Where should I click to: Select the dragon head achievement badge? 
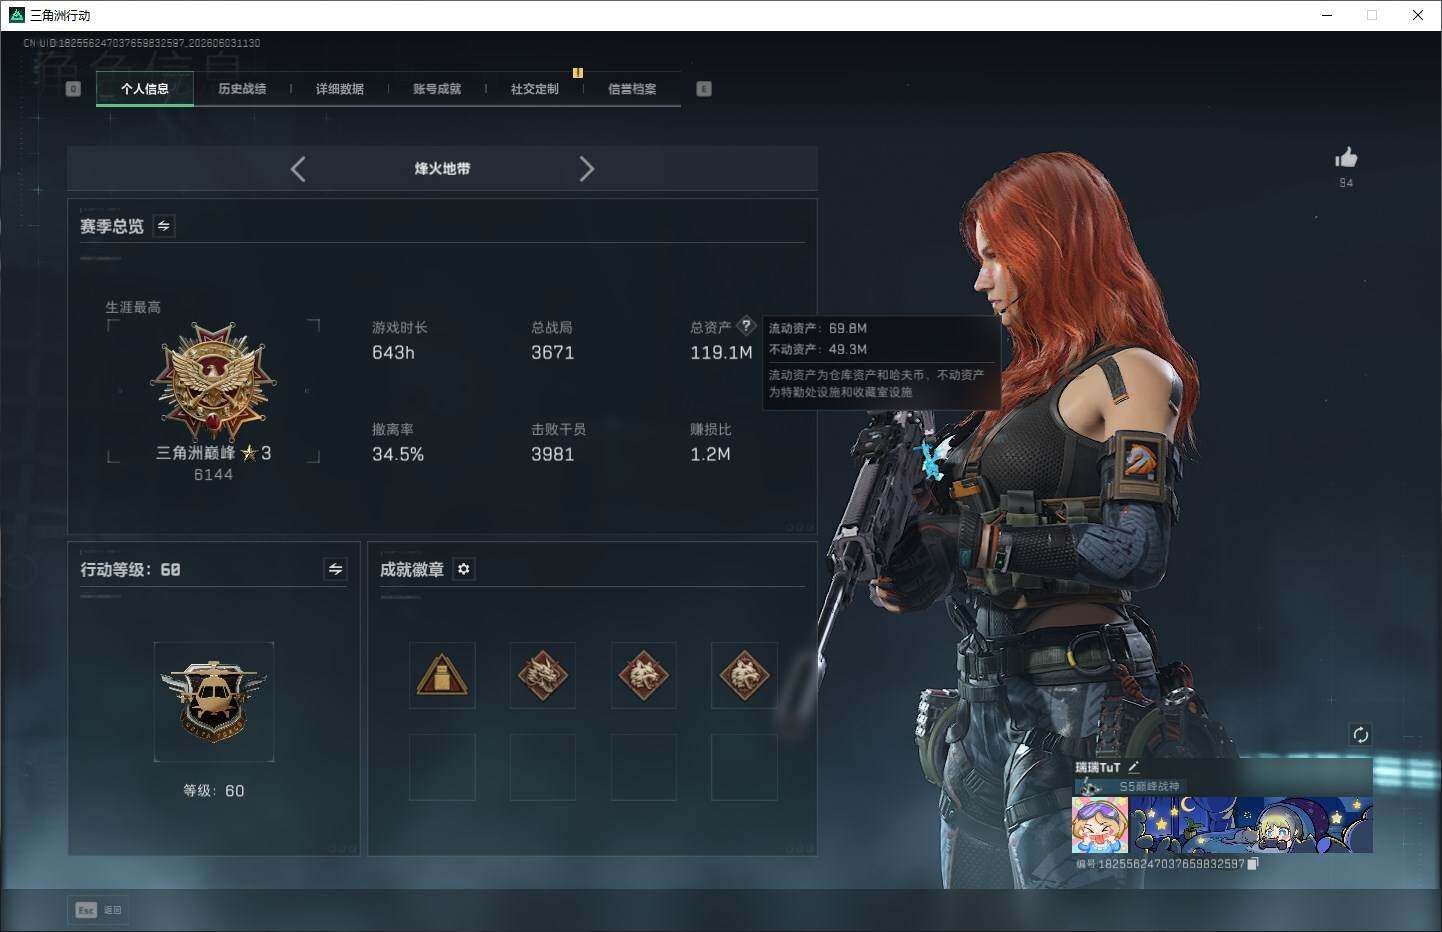(543, 675)
